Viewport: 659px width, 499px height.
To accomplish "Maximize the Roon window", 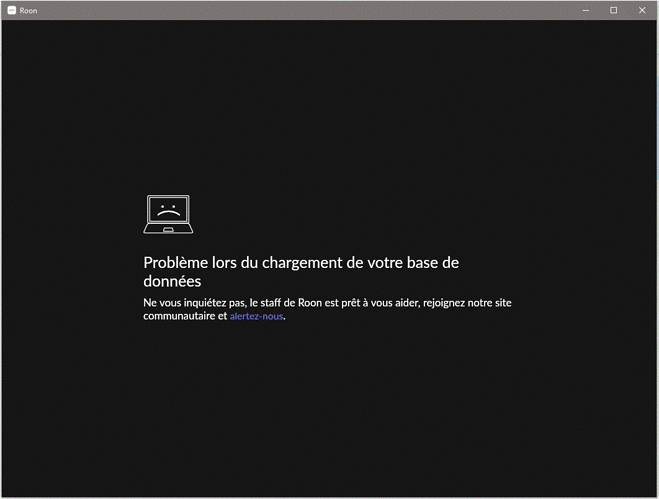I will pos(614,10).
